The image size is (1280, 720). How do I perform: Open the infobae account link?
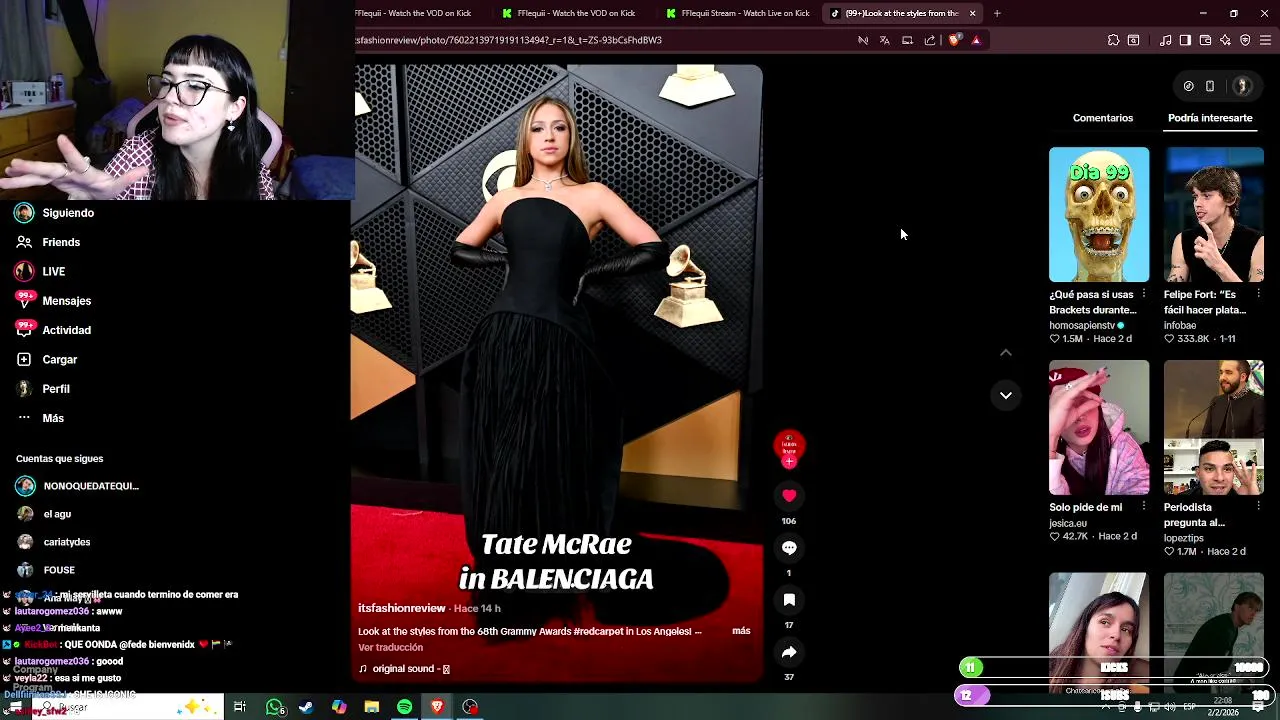click(1180, 325)
